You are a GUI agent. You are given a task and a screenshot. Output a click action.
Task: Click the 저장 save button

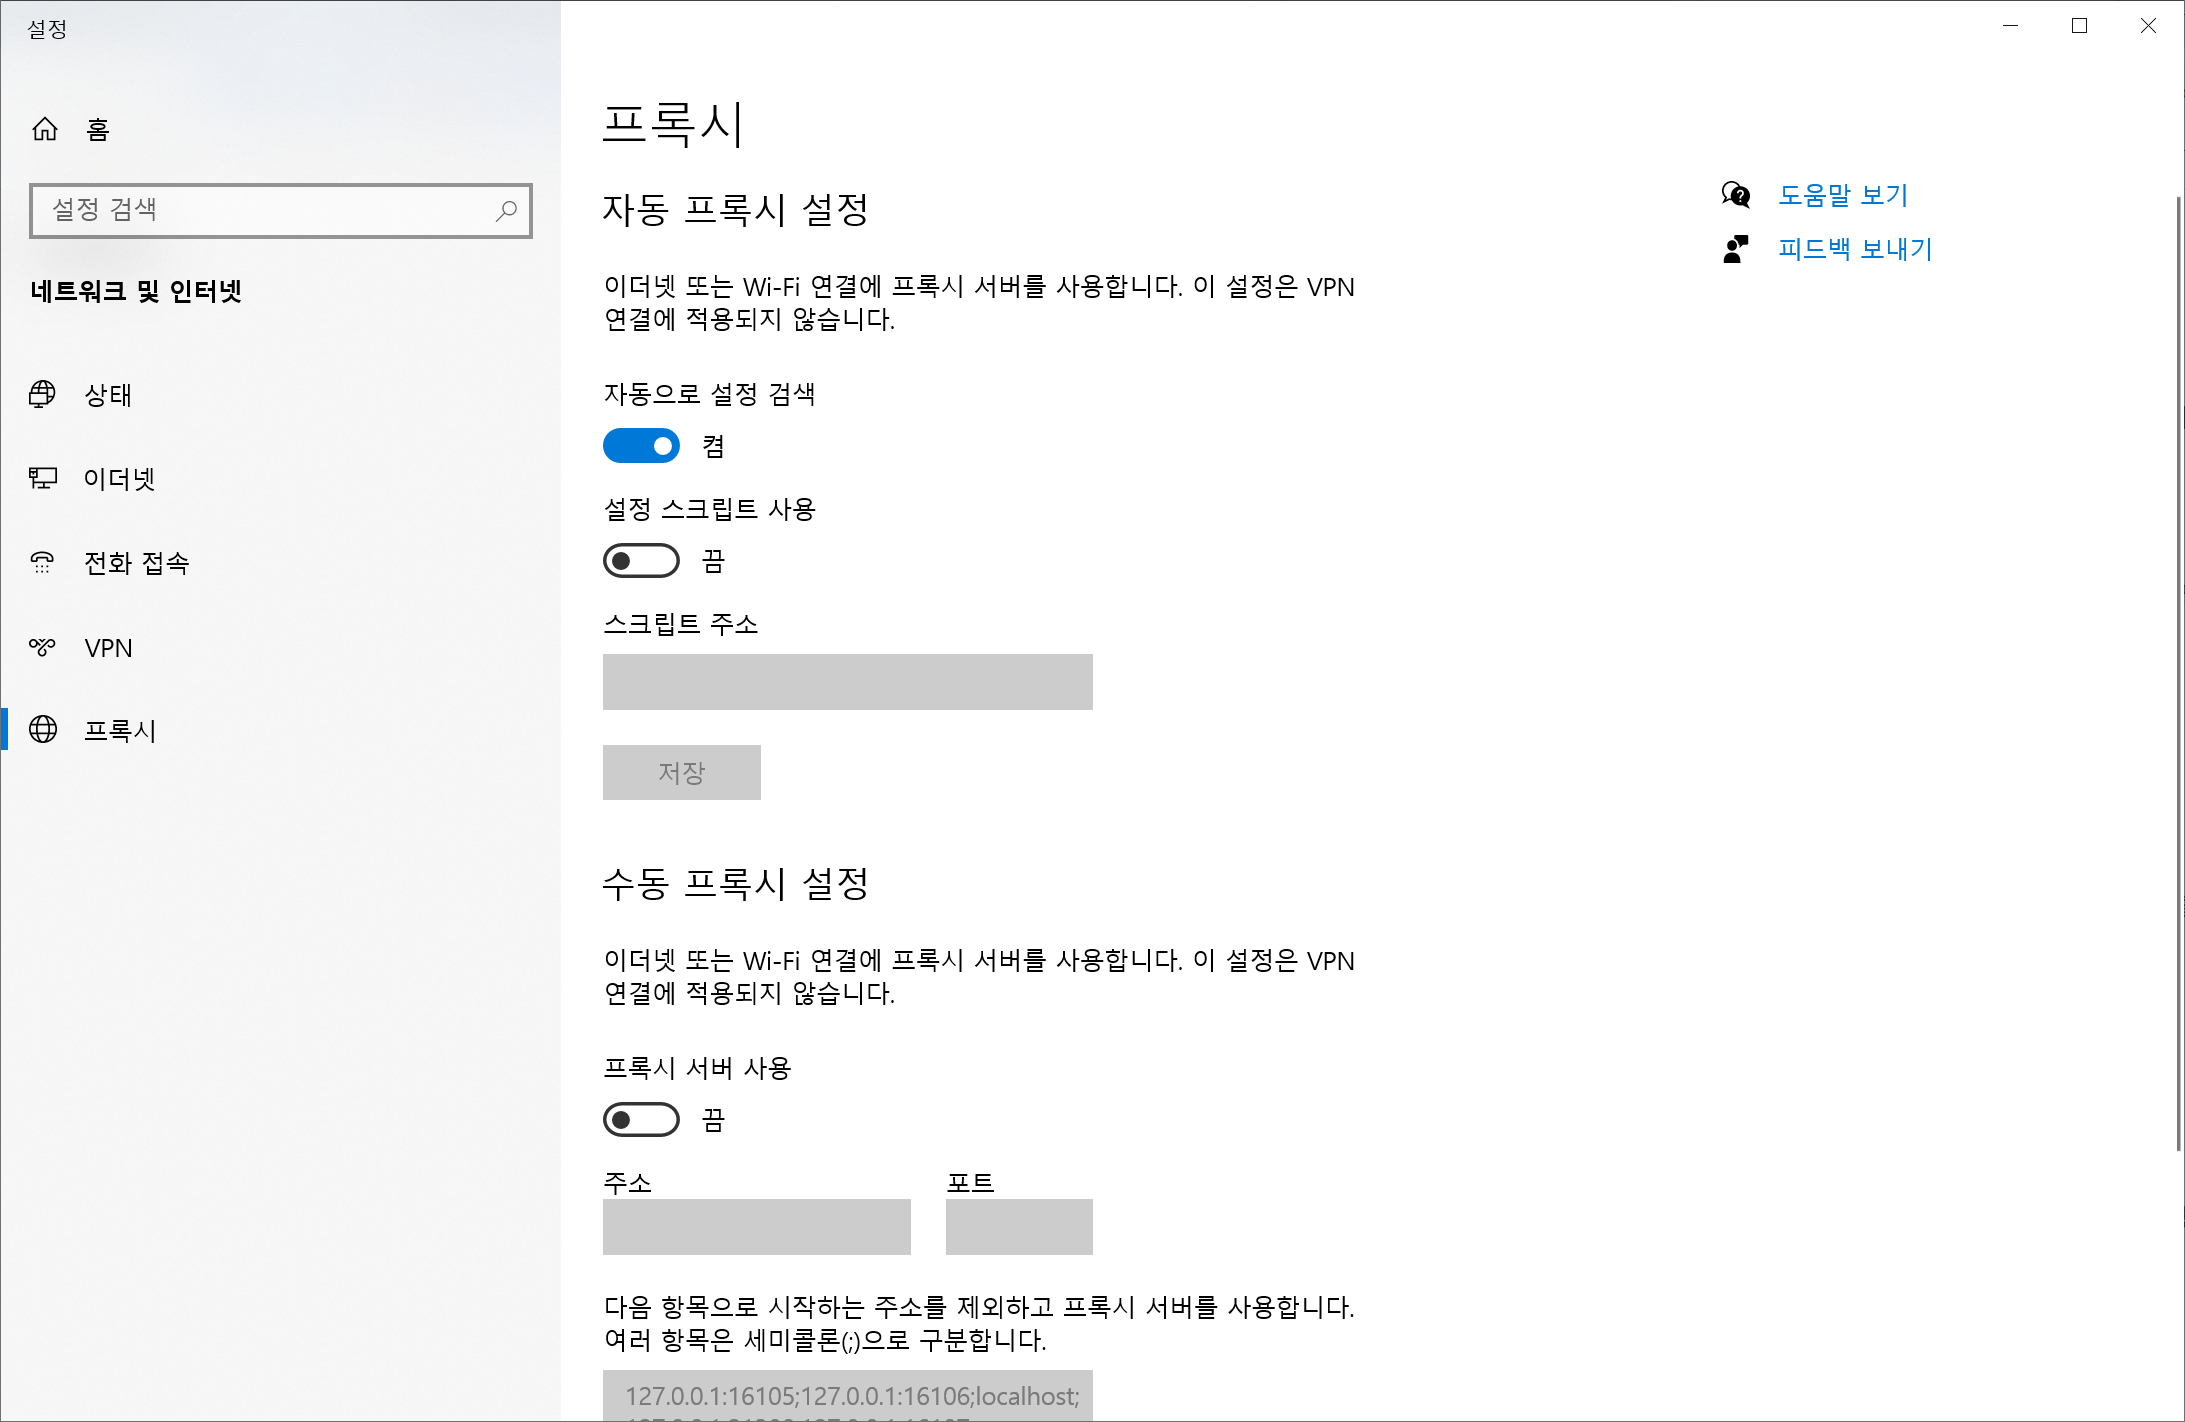click(x=682, y=772)
